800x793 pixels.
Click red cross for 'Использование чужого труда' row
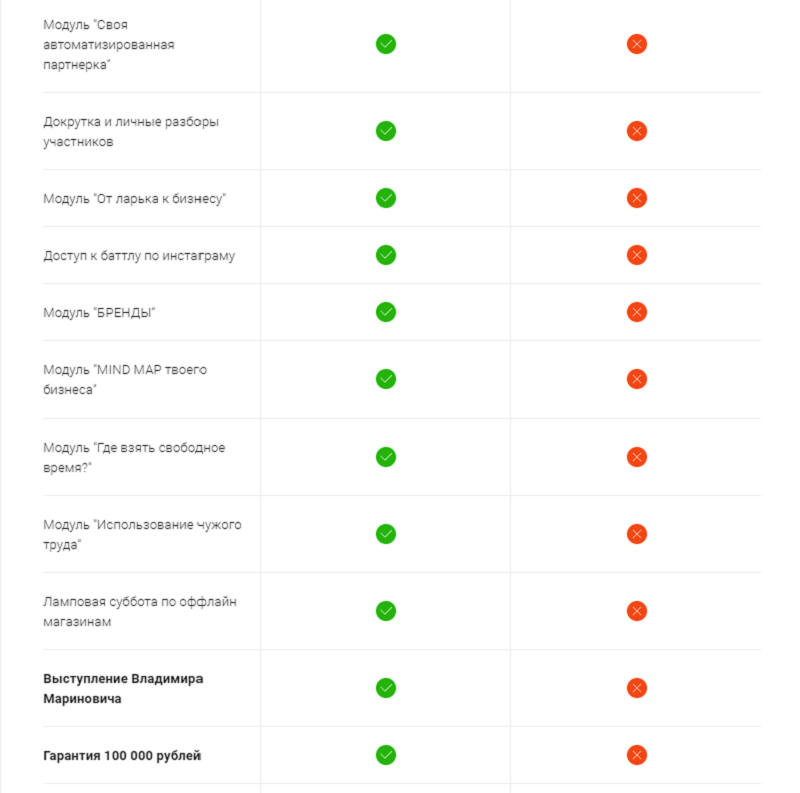pos(636,534)
